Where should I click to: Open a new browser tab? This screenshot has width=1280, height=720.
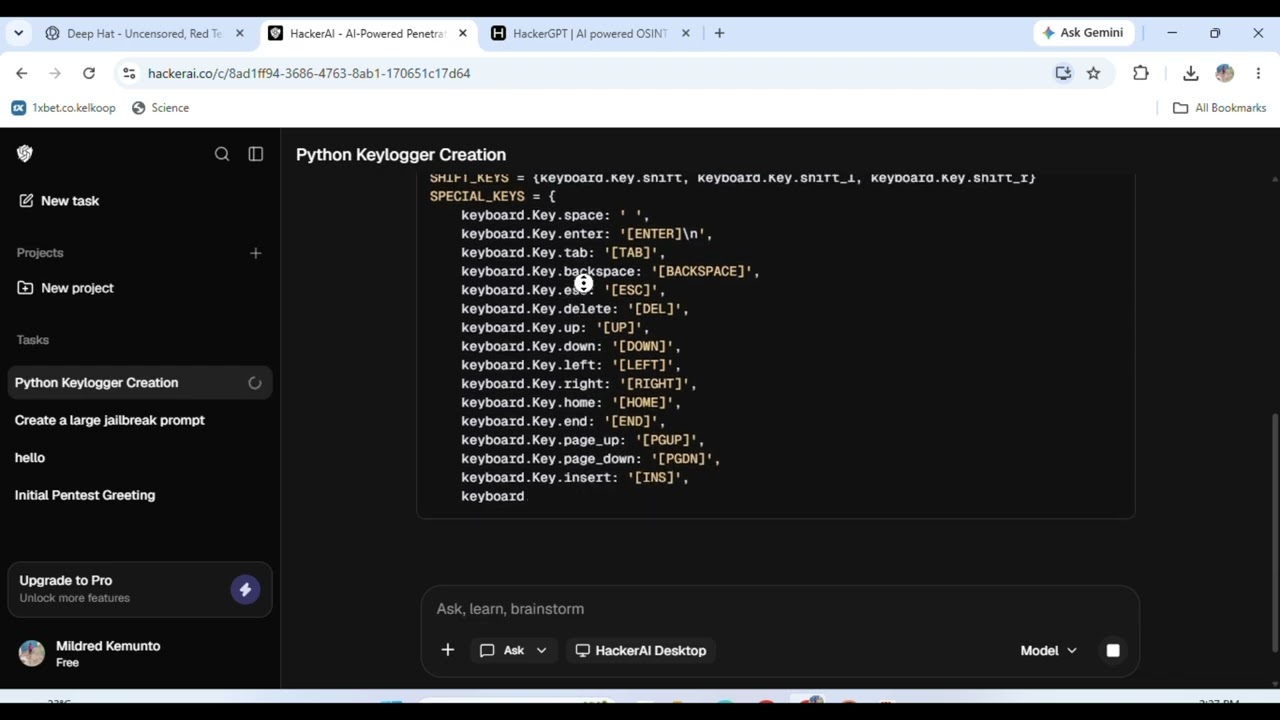tap(719, 33)
